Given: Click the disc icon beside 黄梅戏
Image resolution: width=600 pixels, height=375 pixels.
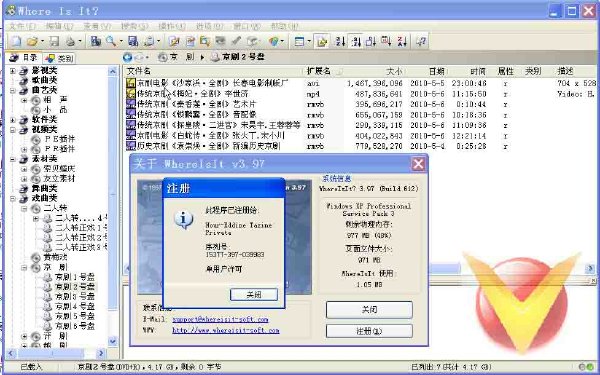Looking at the screenshot, I should click(36, 257).
